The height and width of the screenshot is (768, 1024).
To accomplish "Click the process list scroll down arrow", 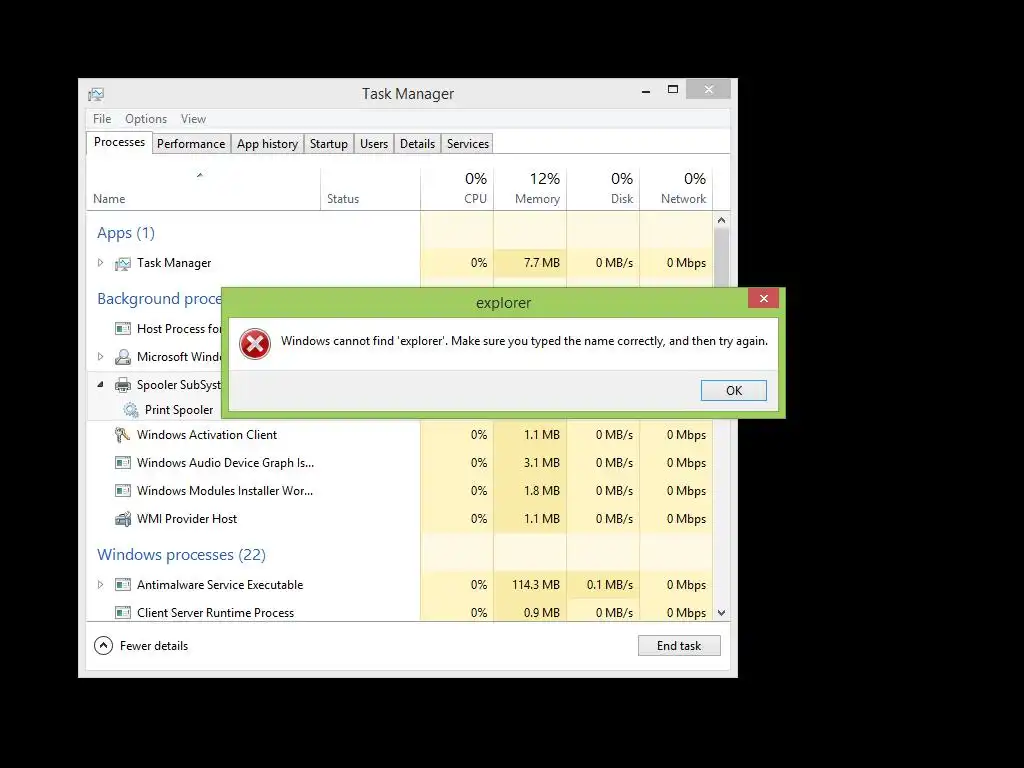I will click(x=722, y=613).
